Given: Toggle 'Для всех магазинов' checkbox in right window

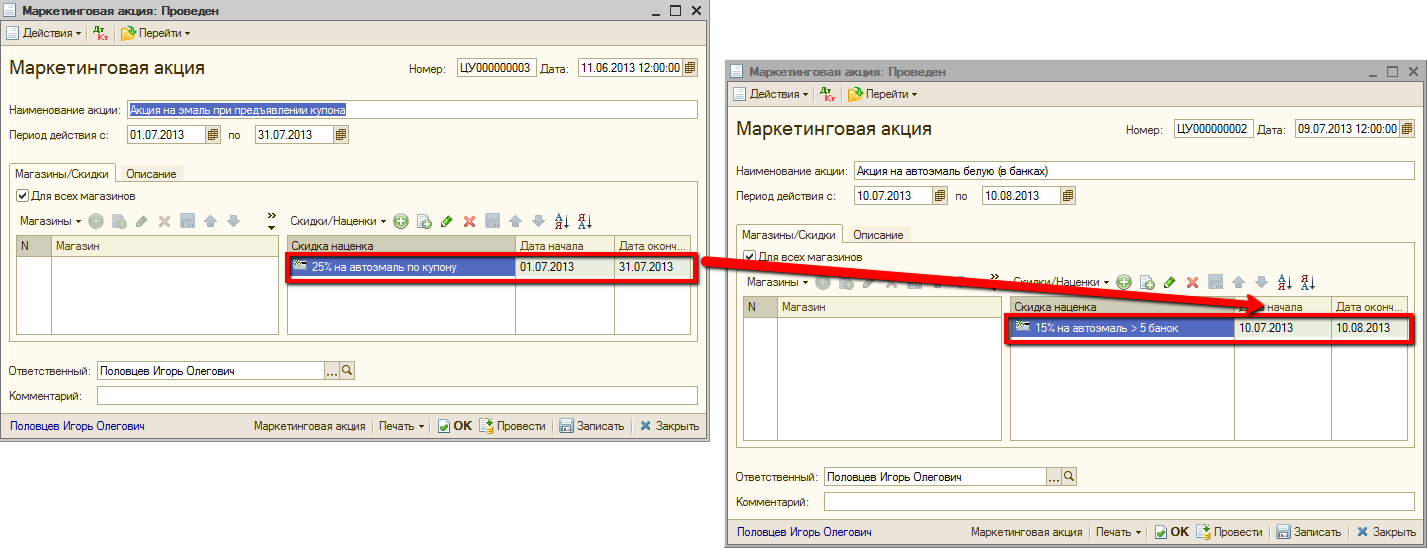Looking at the screenshot, I should pyautogui.click(x=750, y=257).
